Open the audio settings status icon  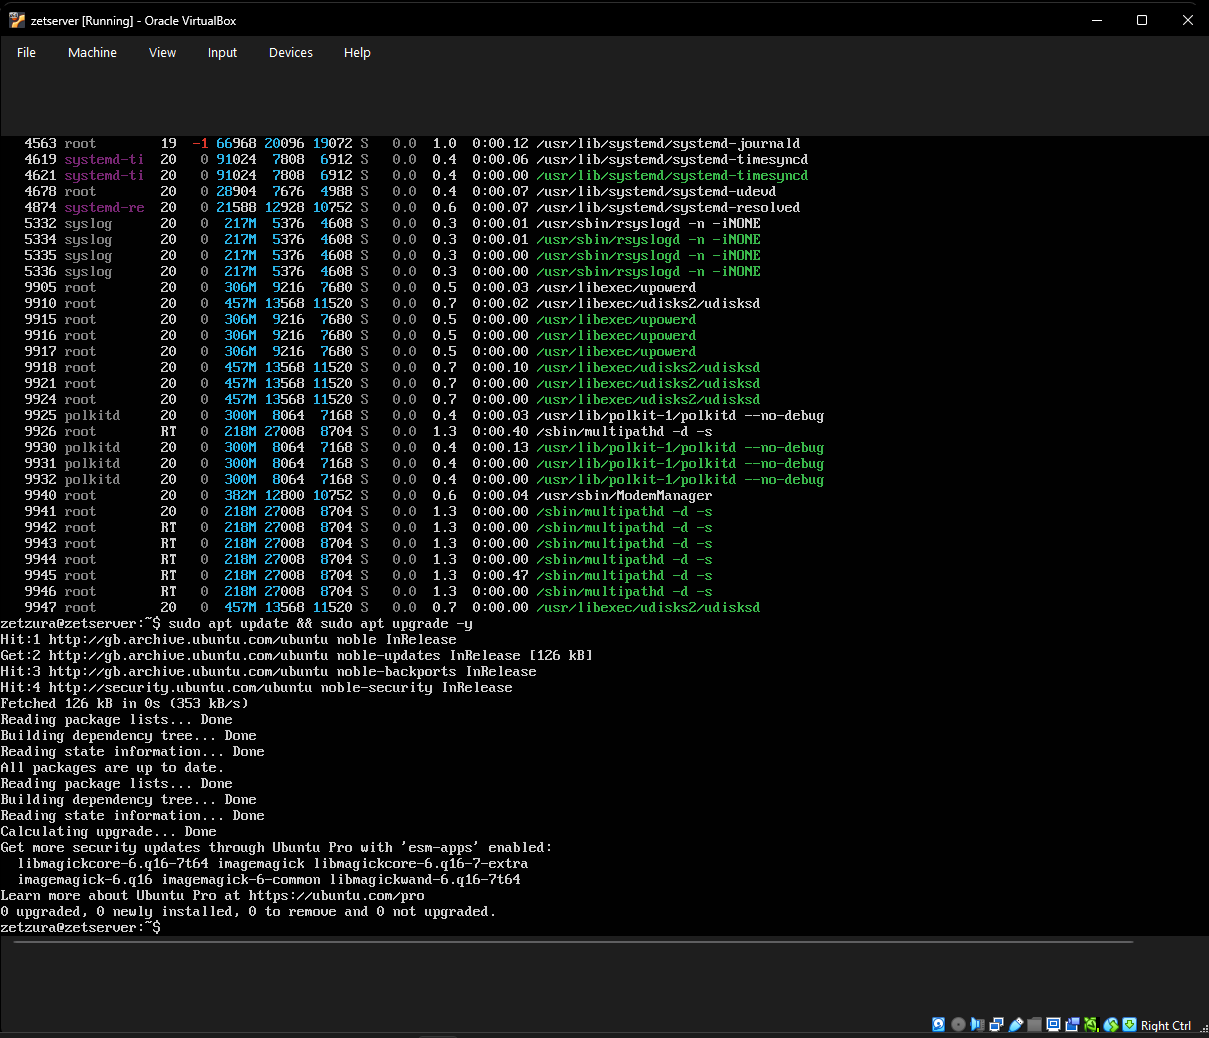(977, 1024)
